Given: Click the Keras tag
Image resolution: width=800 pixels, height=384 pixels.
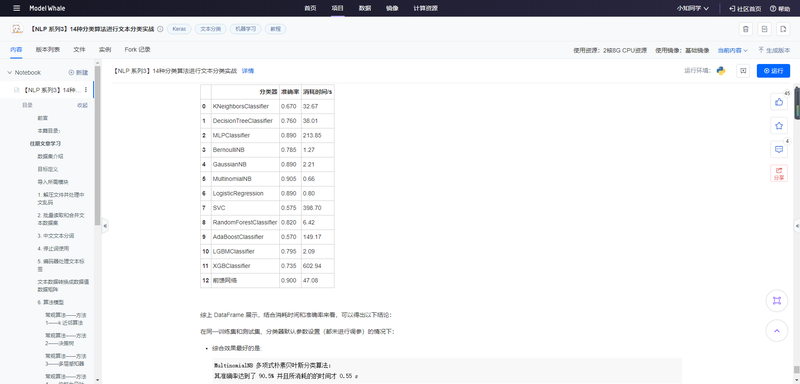Looking at the screenshot, I should click(179, 29).
